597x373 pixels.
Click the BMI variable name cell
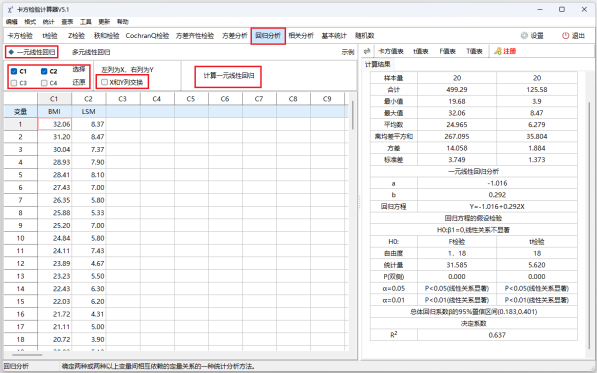(x=54, y=112)
